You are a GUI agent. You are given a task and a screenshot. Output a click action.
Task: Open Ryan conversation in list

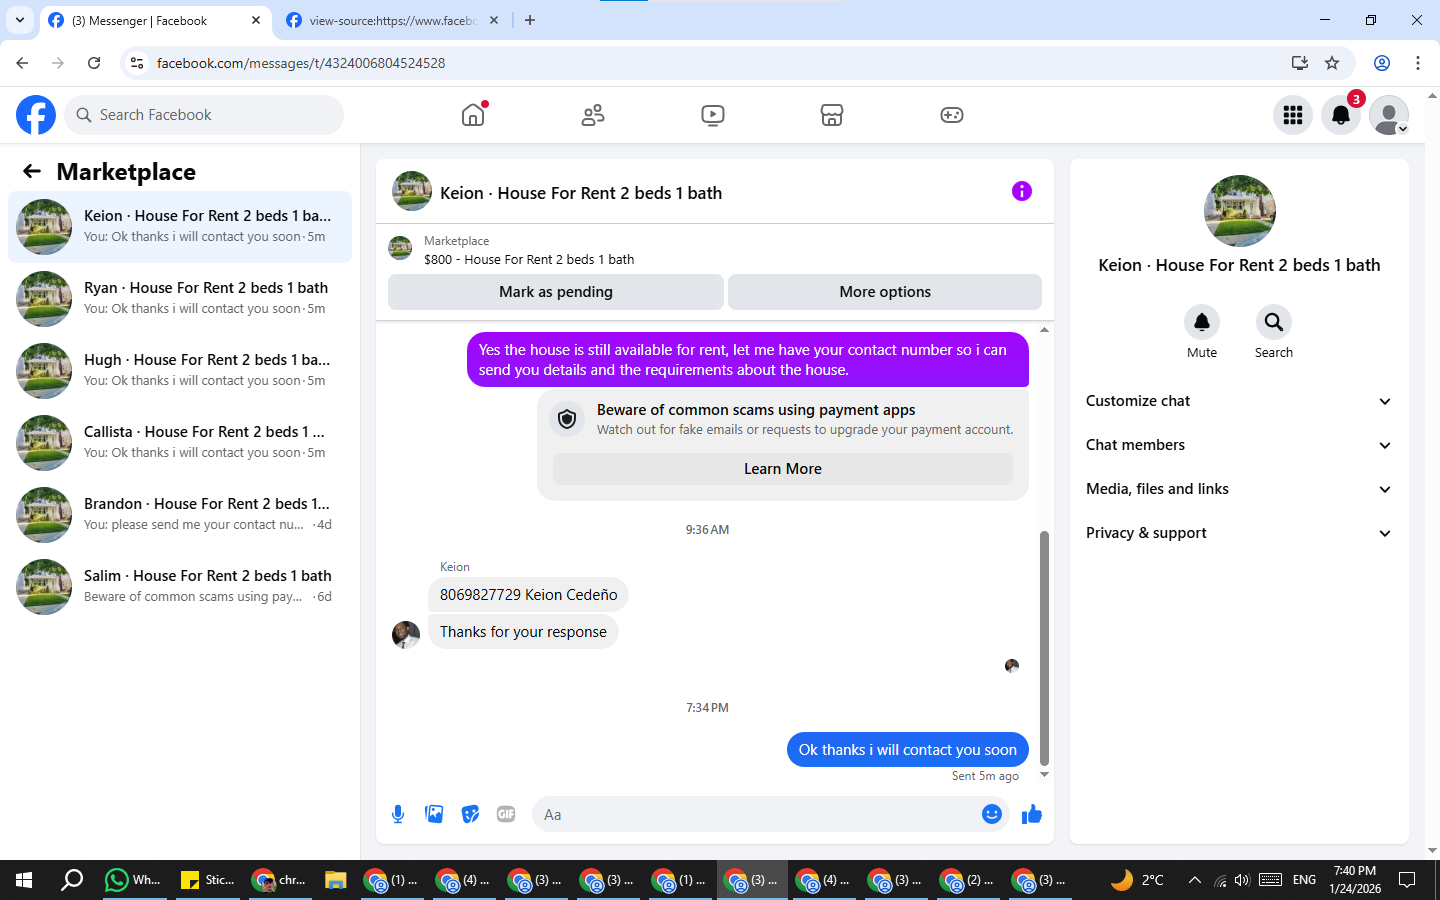[180, 299]
